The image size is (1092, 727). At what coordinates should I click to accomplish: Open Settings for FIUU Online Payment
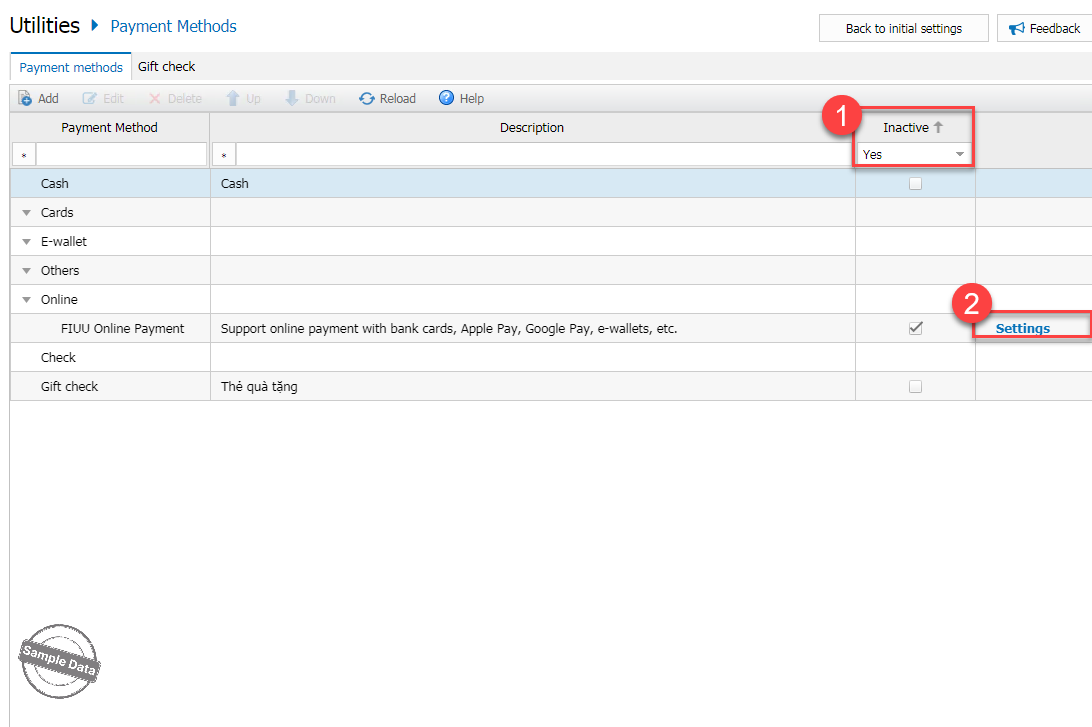1022,329
